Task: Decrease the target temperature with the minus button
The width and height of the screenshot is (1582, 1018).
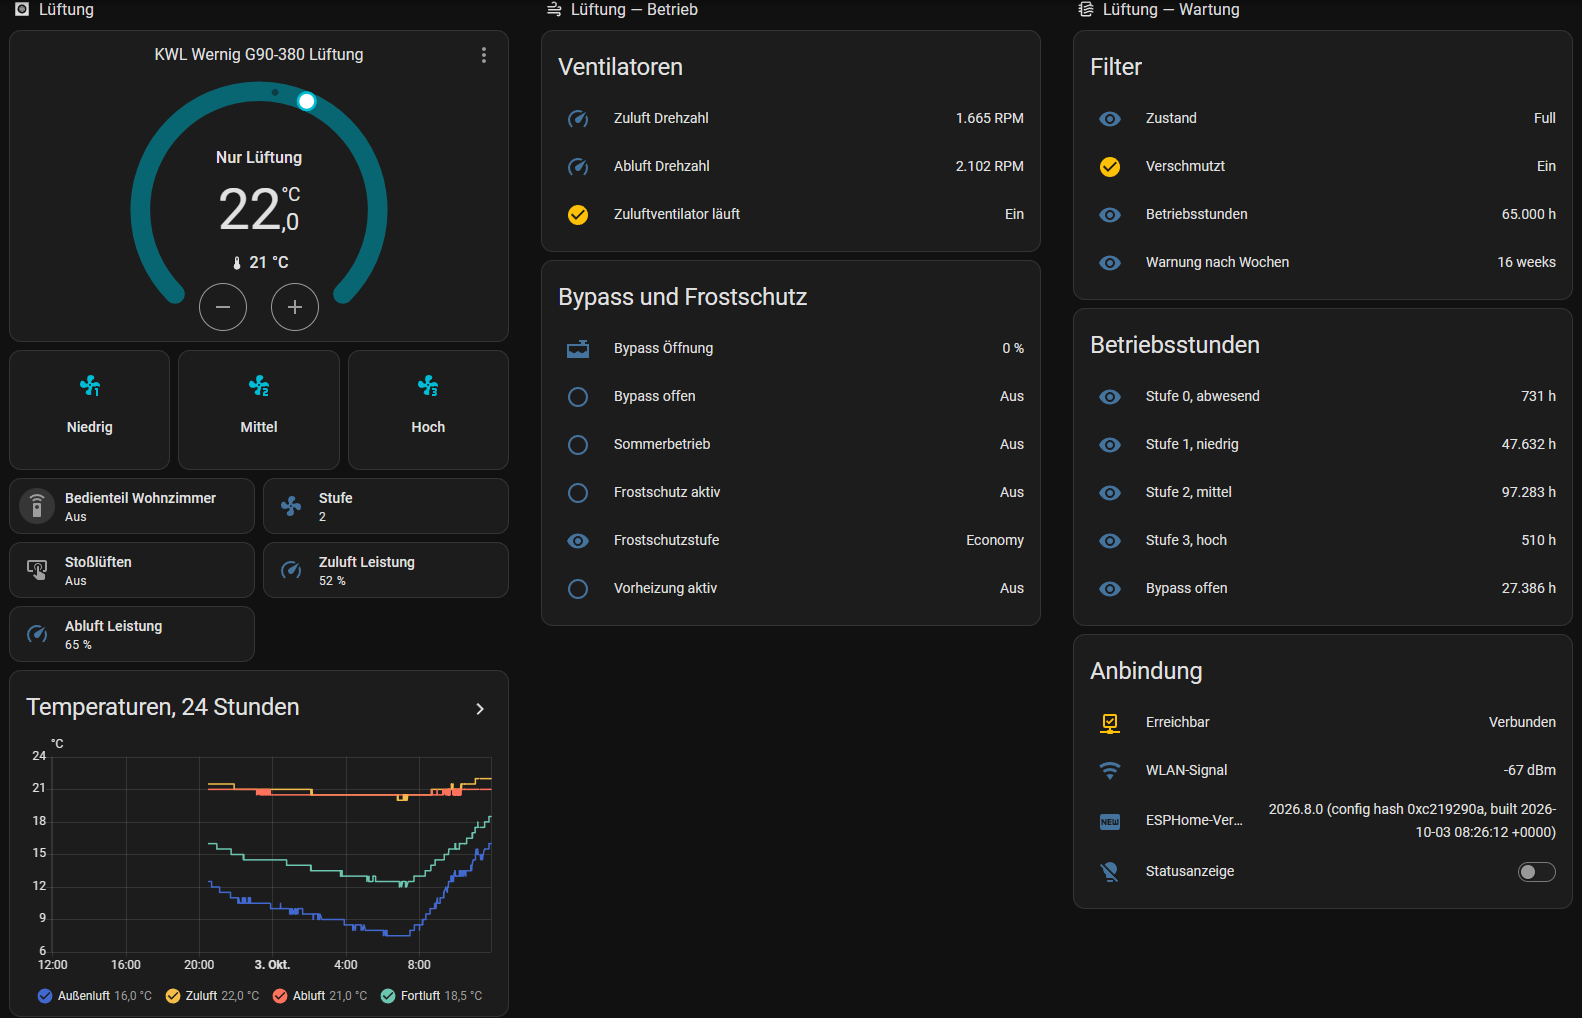Action: click(223, 307)
